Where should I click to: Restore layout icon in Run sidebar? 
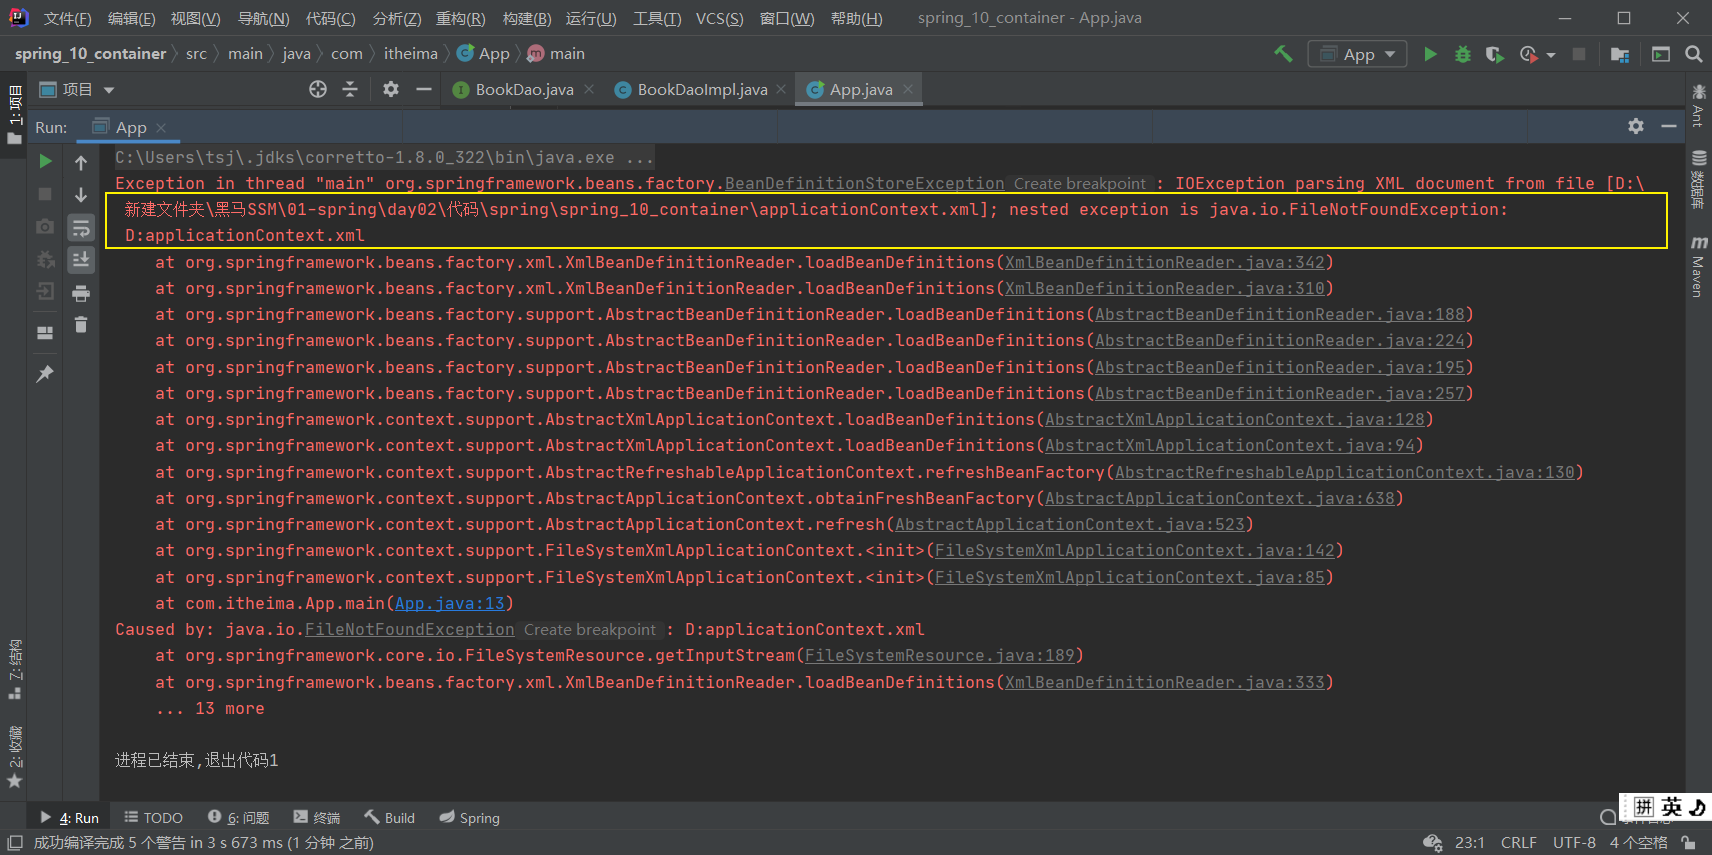pyautogui.click(x=45, y=333)
